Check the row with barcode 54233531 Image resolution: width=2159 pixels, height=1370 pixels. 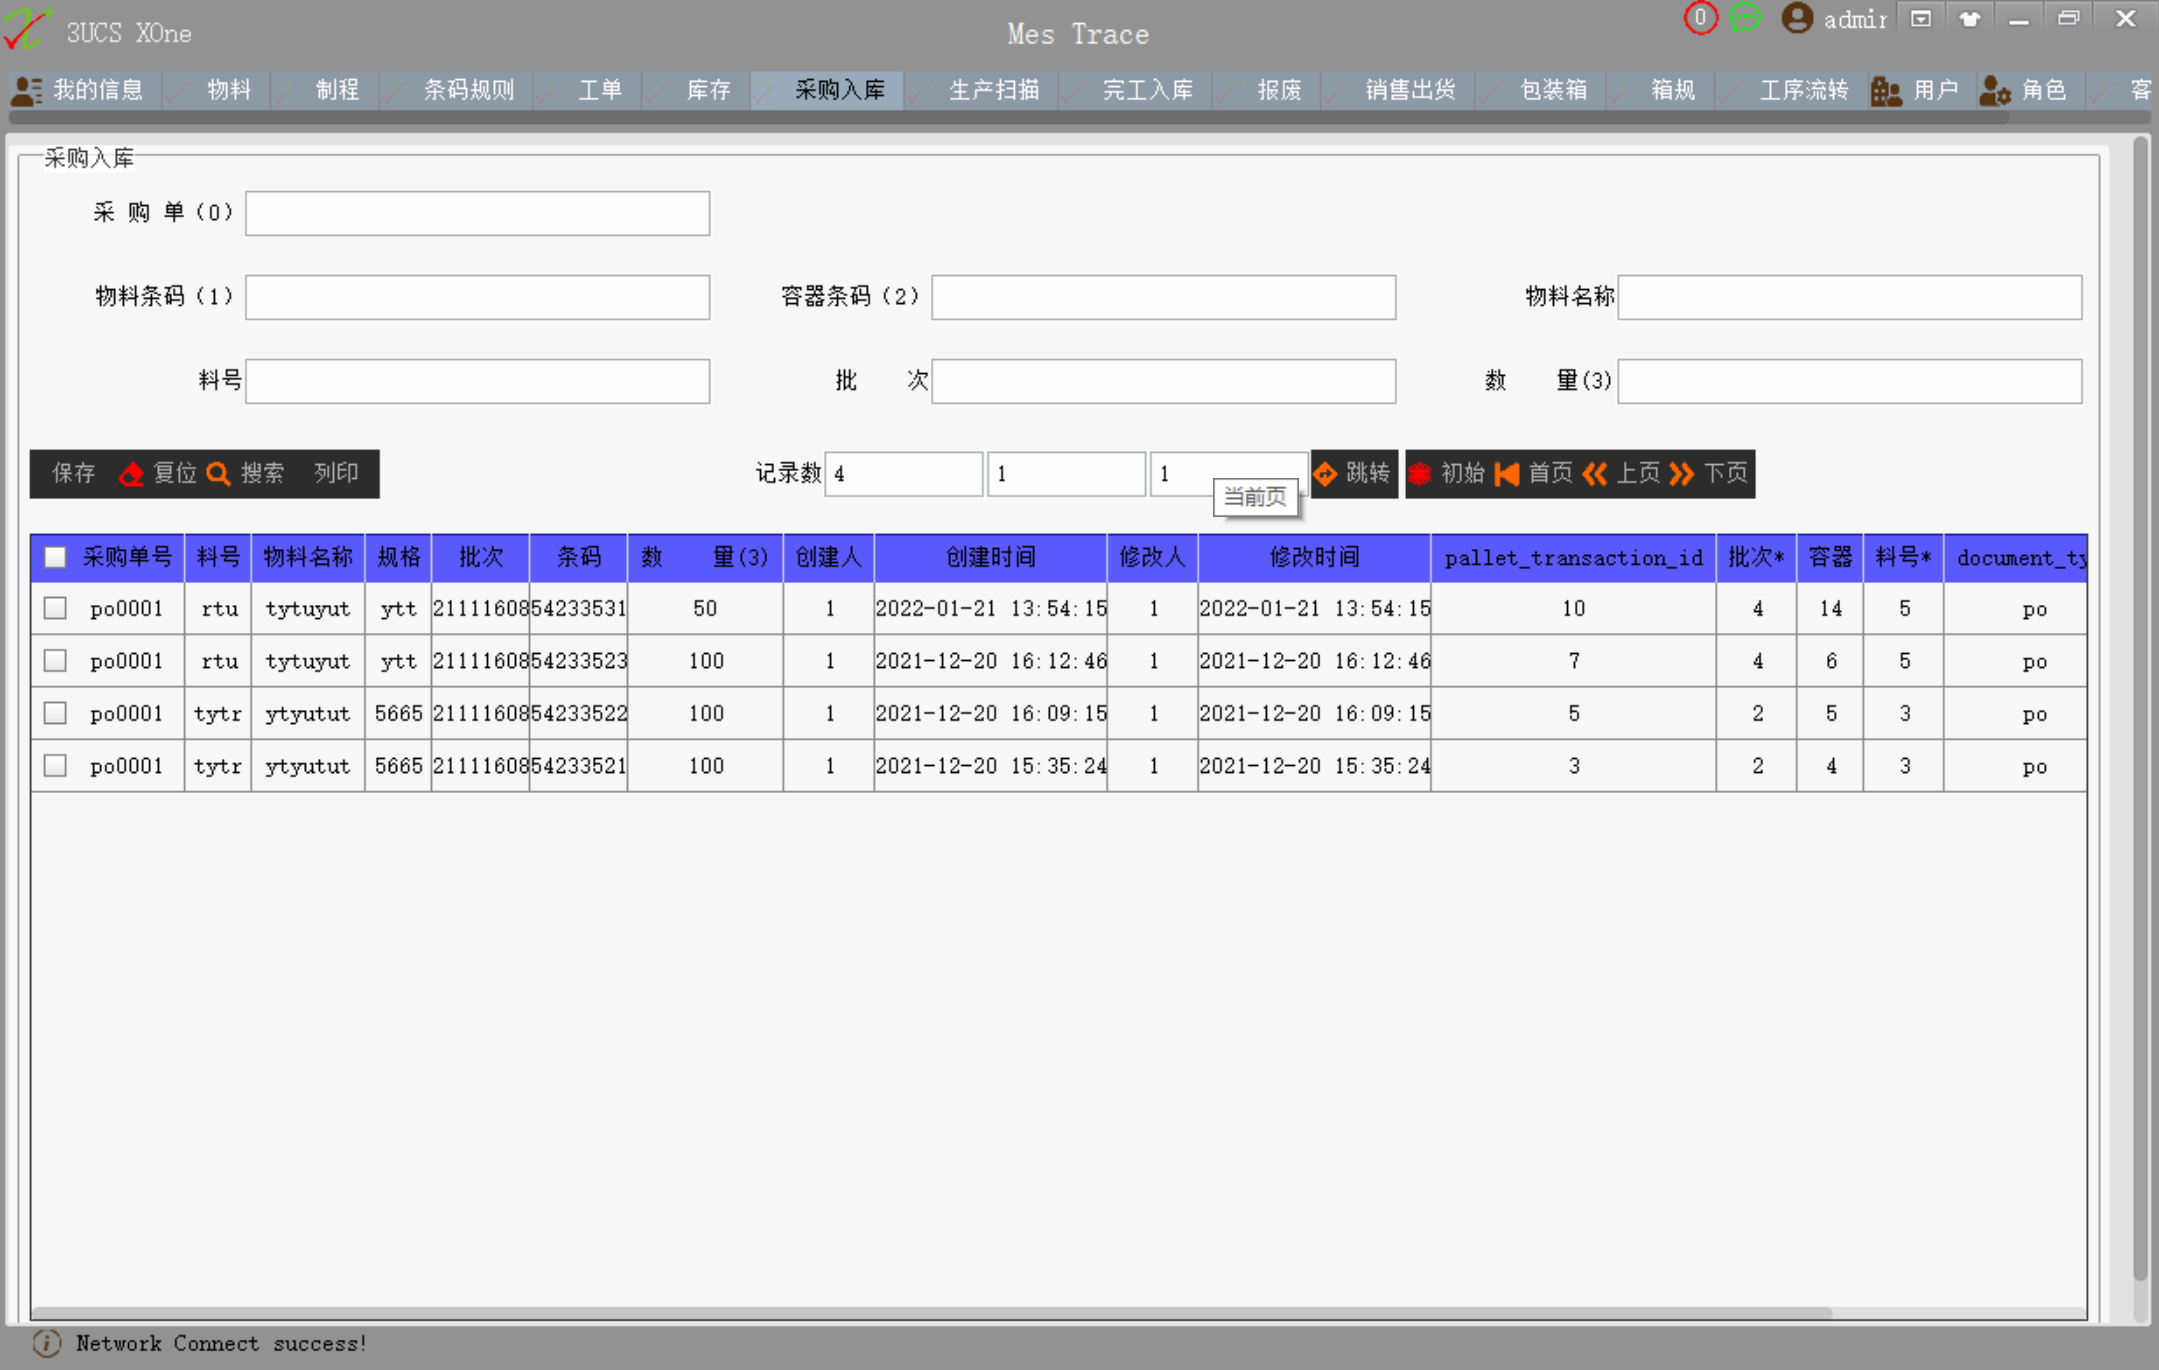pos(56,608)
